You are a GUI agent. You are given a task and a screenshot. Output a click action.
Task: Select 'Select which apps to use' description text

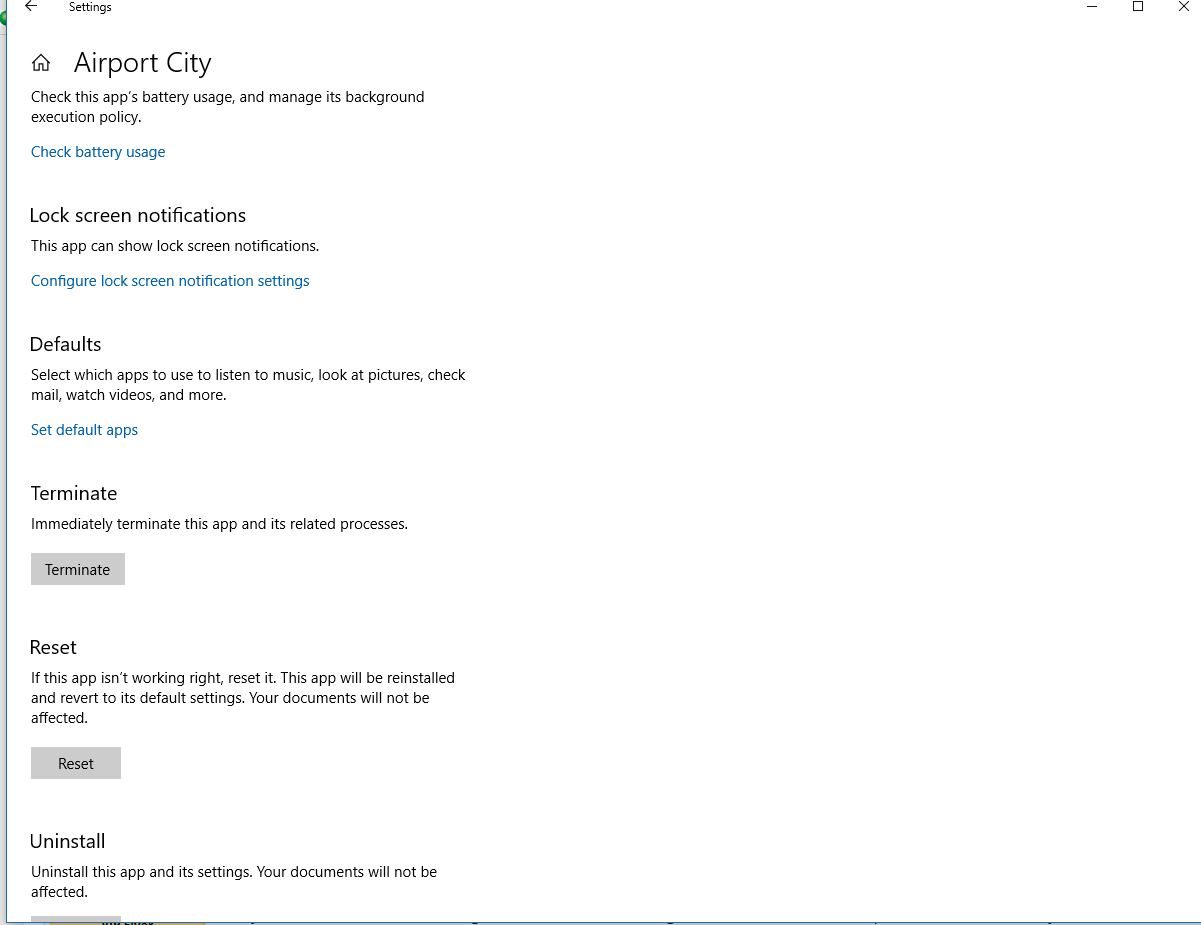(248, 385)
